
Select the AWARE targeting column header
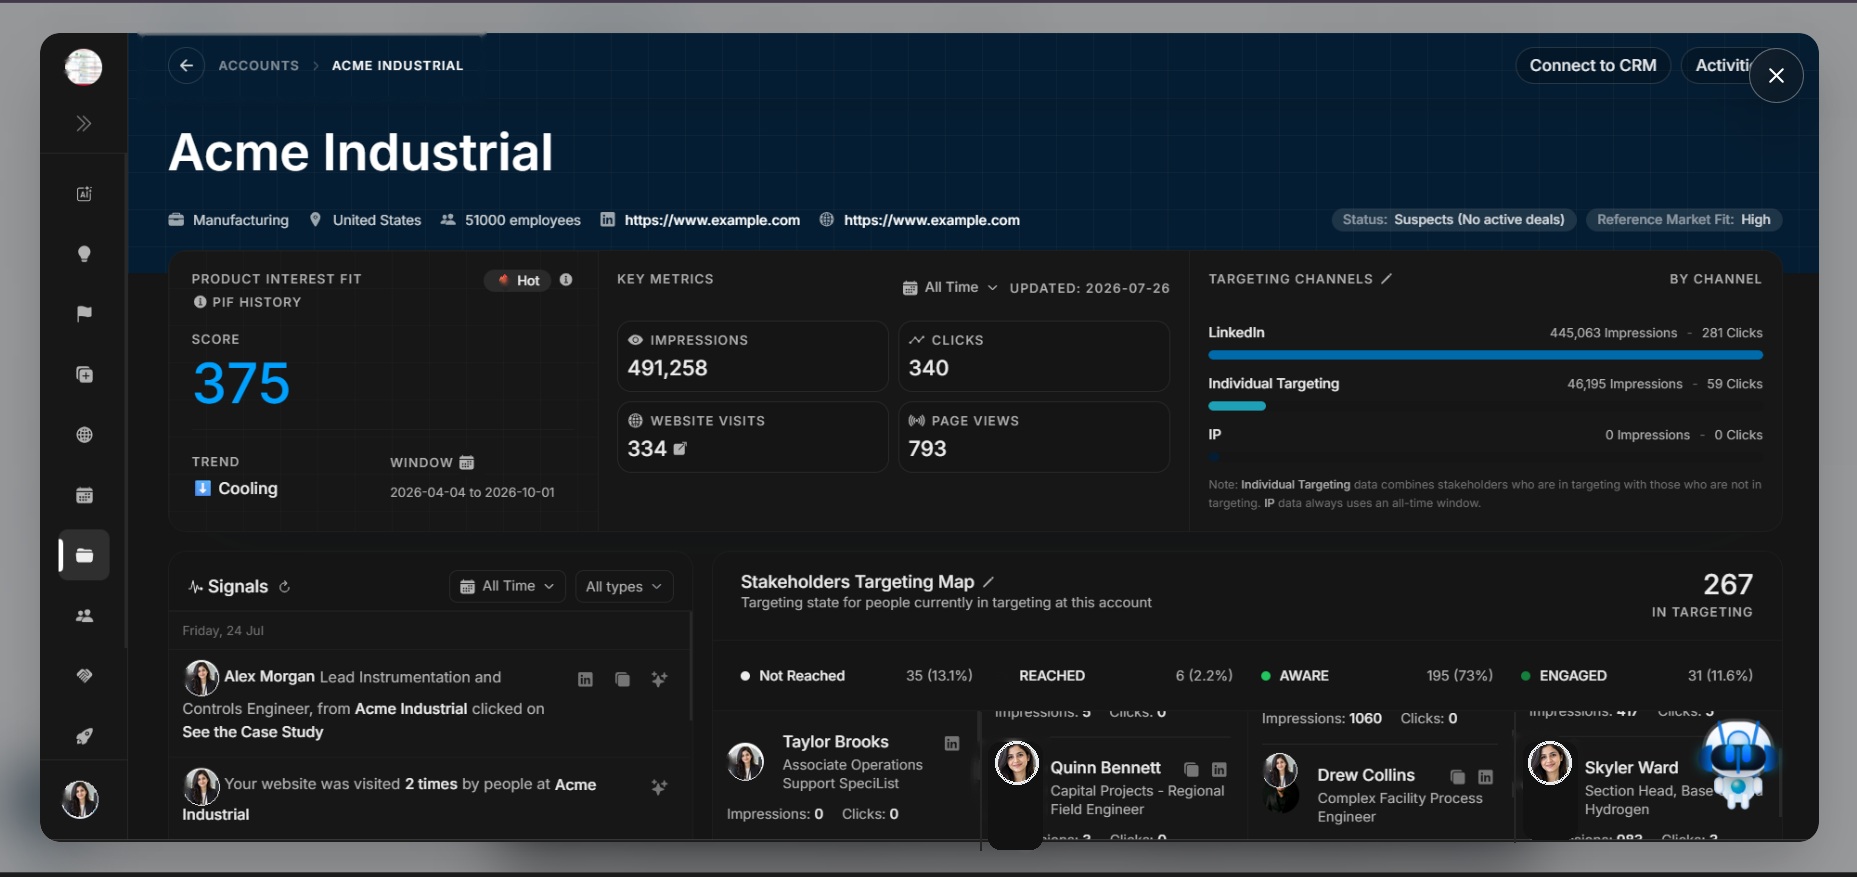(x=1376, y=676)
